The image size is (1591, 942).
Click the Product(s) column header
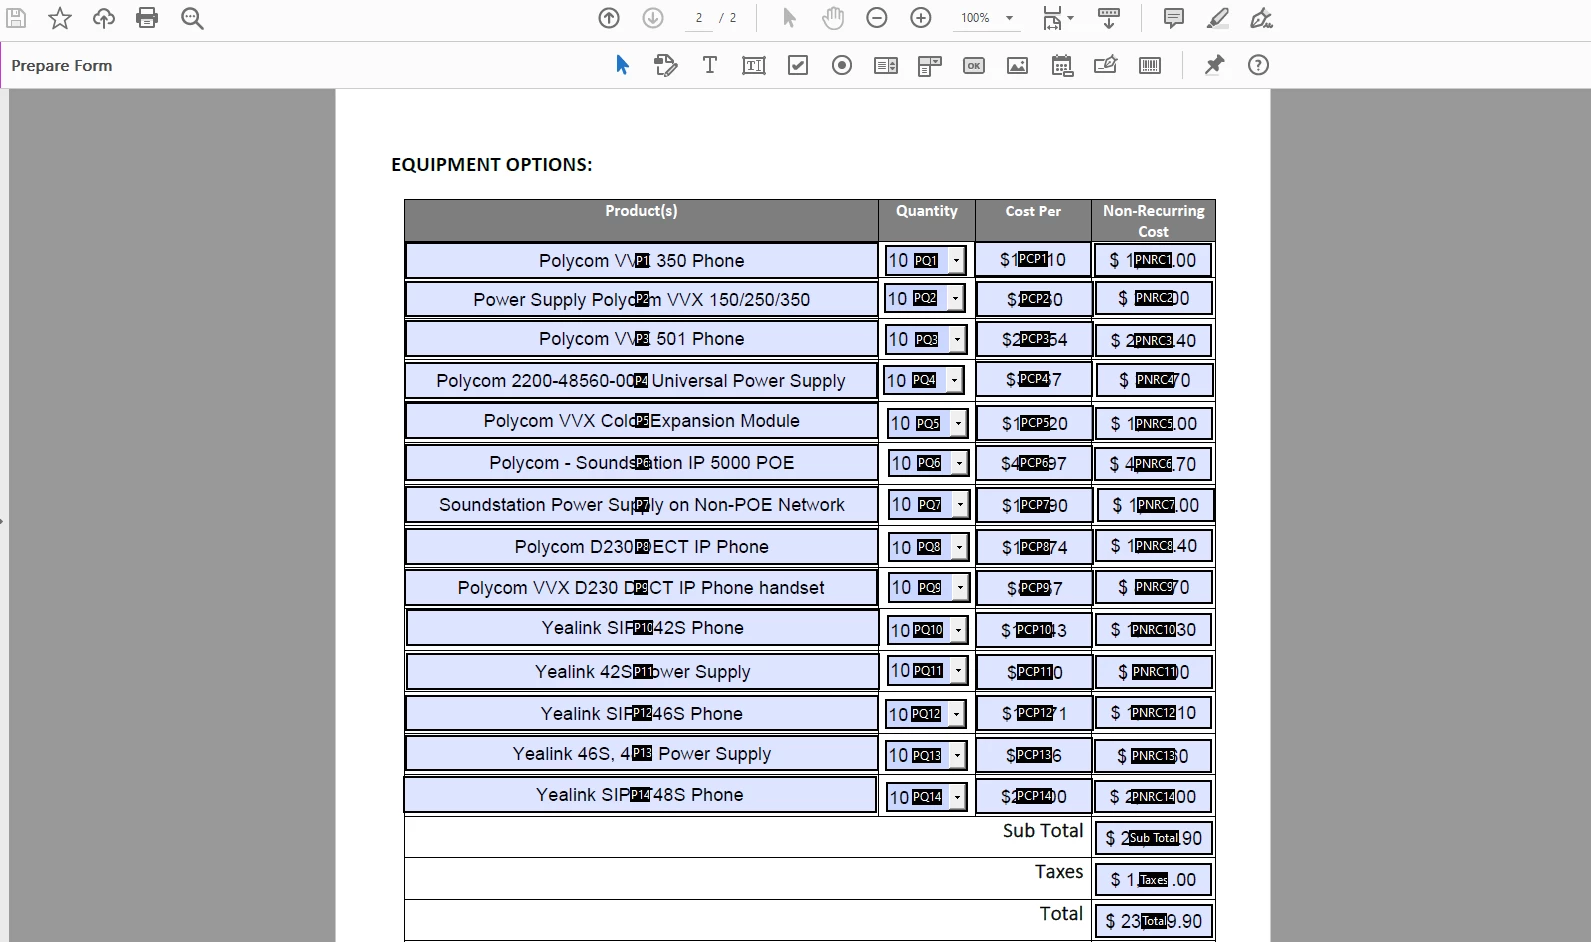pyautogui.click(x=641, y=211)
